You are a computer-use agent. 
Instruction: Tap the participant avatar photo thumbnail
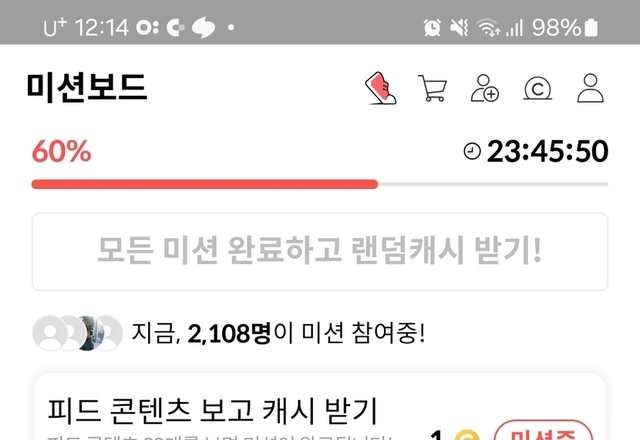[x=89, y=333]
